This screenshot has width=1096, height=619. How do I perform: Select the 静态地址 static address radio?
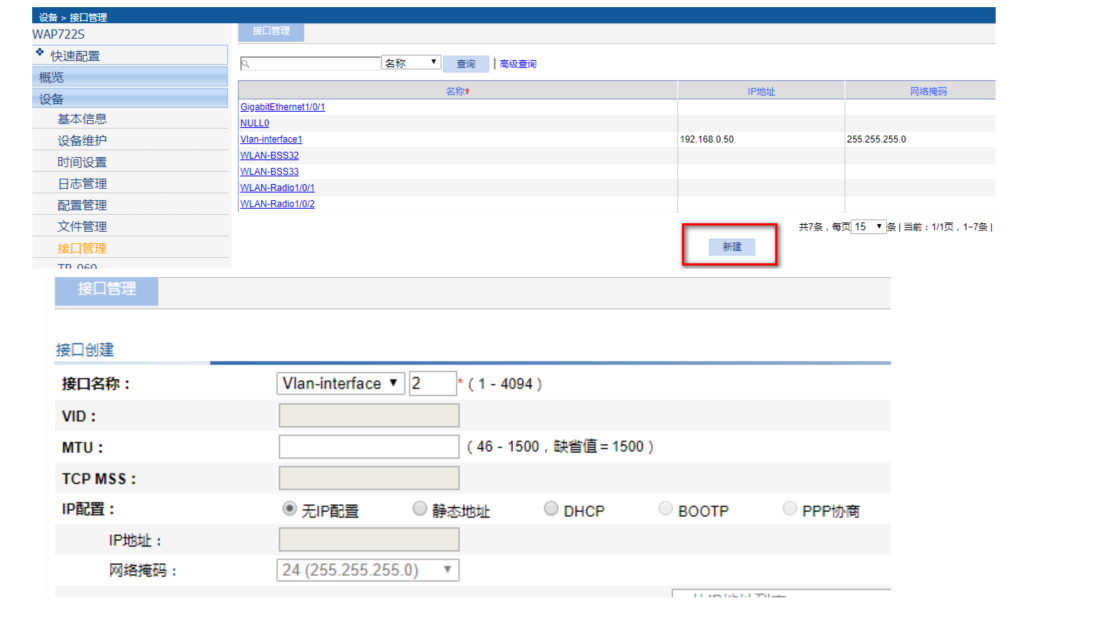tap(419, 509)
